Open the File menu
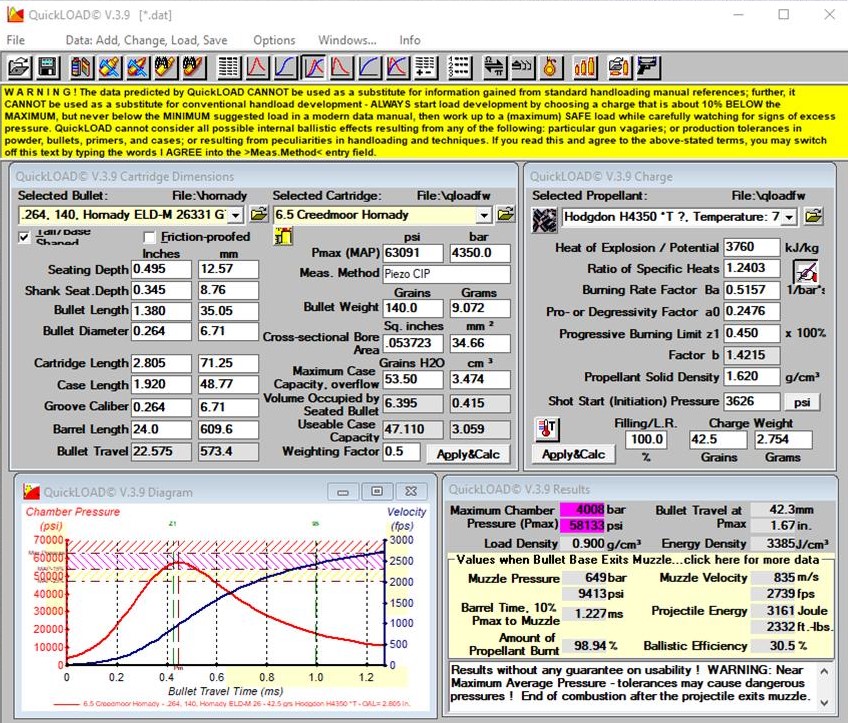 coord(16,40)
